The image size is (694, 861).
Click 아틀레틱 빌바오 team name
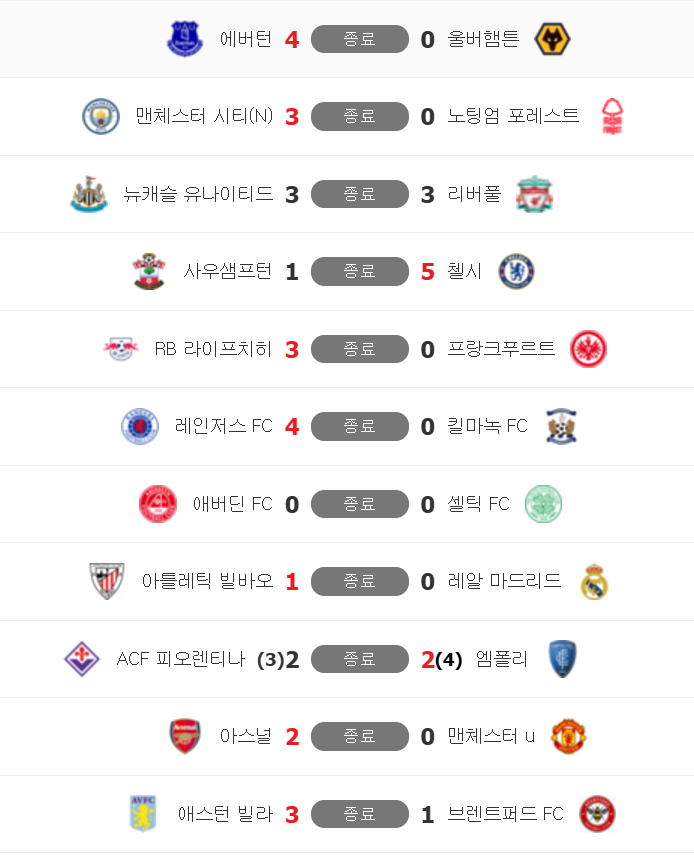208,581
